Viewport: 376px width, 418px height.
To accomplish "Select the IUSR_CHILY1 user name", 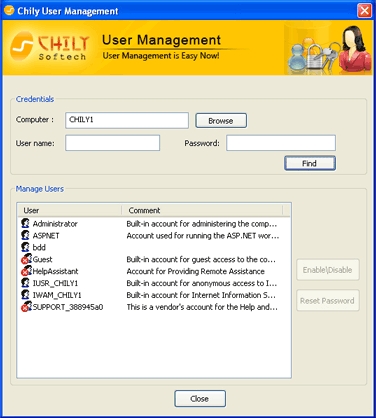I will coord(55,283).
